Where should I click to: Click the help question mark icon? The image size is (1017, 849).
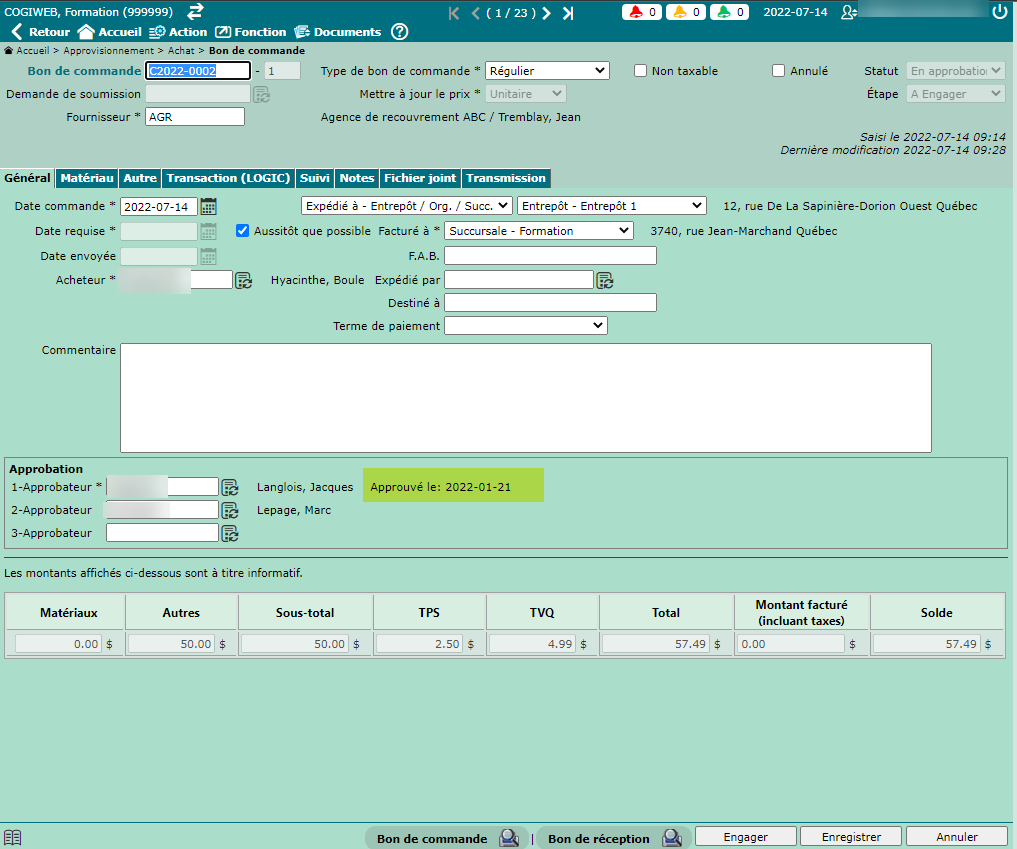399,32
